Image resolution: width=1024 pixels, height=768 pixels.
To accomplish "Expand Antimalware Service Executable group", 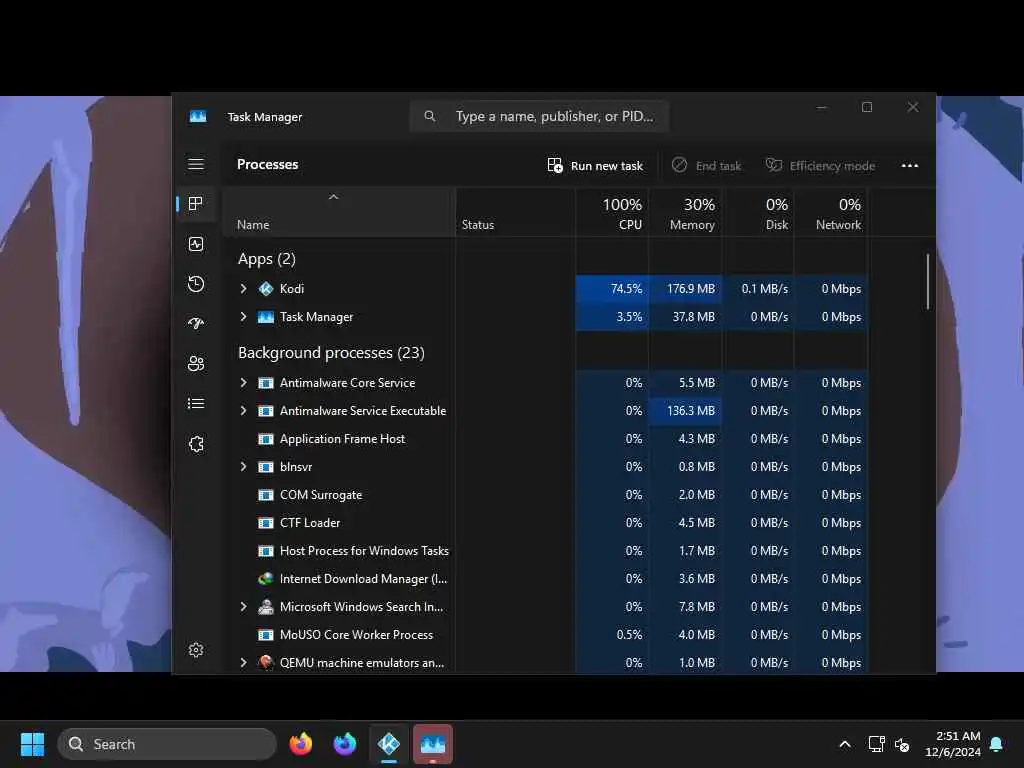I will point(244,411).
